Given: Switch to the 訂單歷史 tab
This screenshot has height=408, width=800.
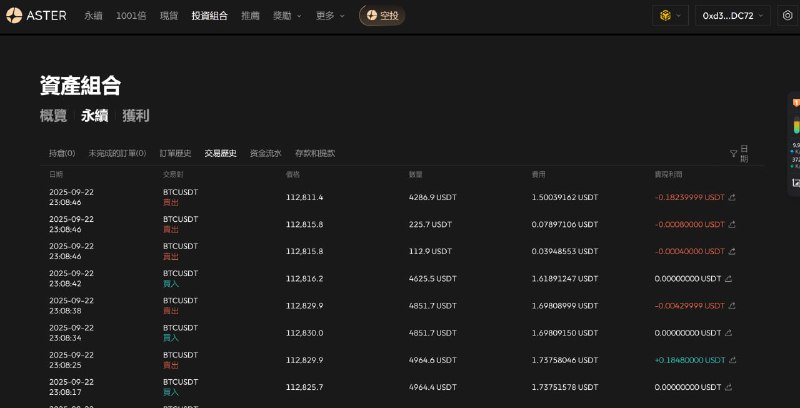Looking at the screenshot, I should pyautogui.click(x=175, y=153).
